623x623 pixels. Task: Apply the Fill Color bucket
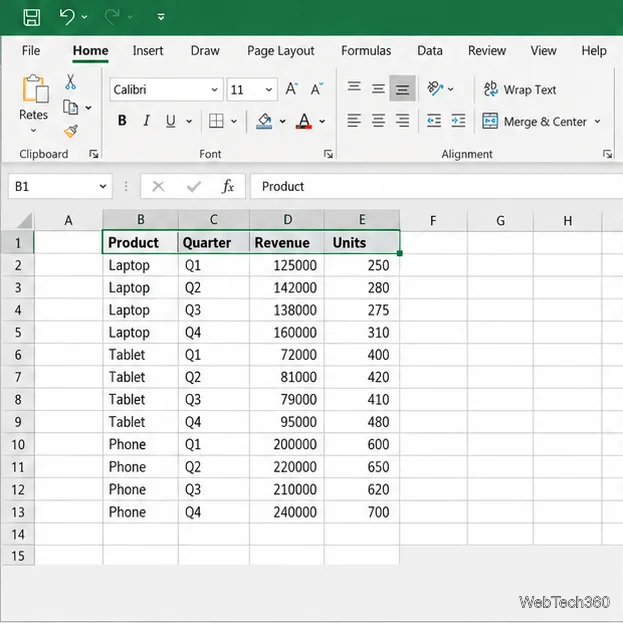coord(264,121)
